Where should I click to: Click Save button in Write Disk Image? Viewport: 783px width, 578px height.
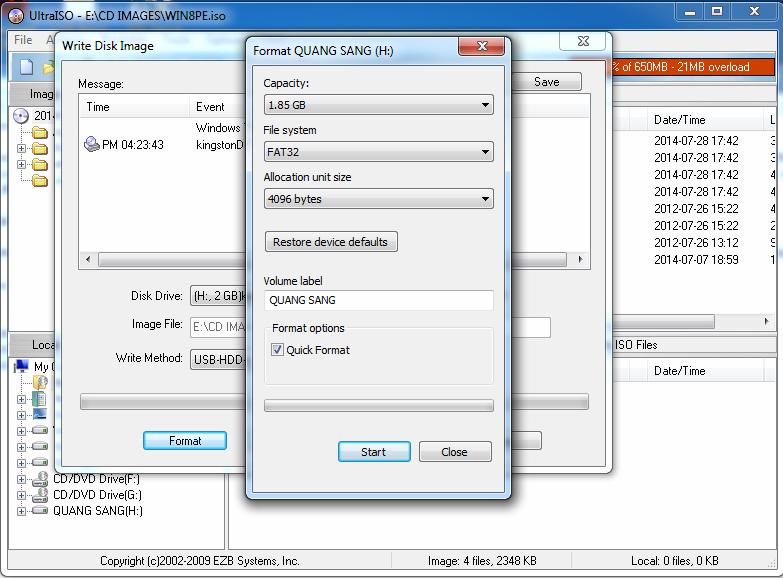click(x=547, y=82)
